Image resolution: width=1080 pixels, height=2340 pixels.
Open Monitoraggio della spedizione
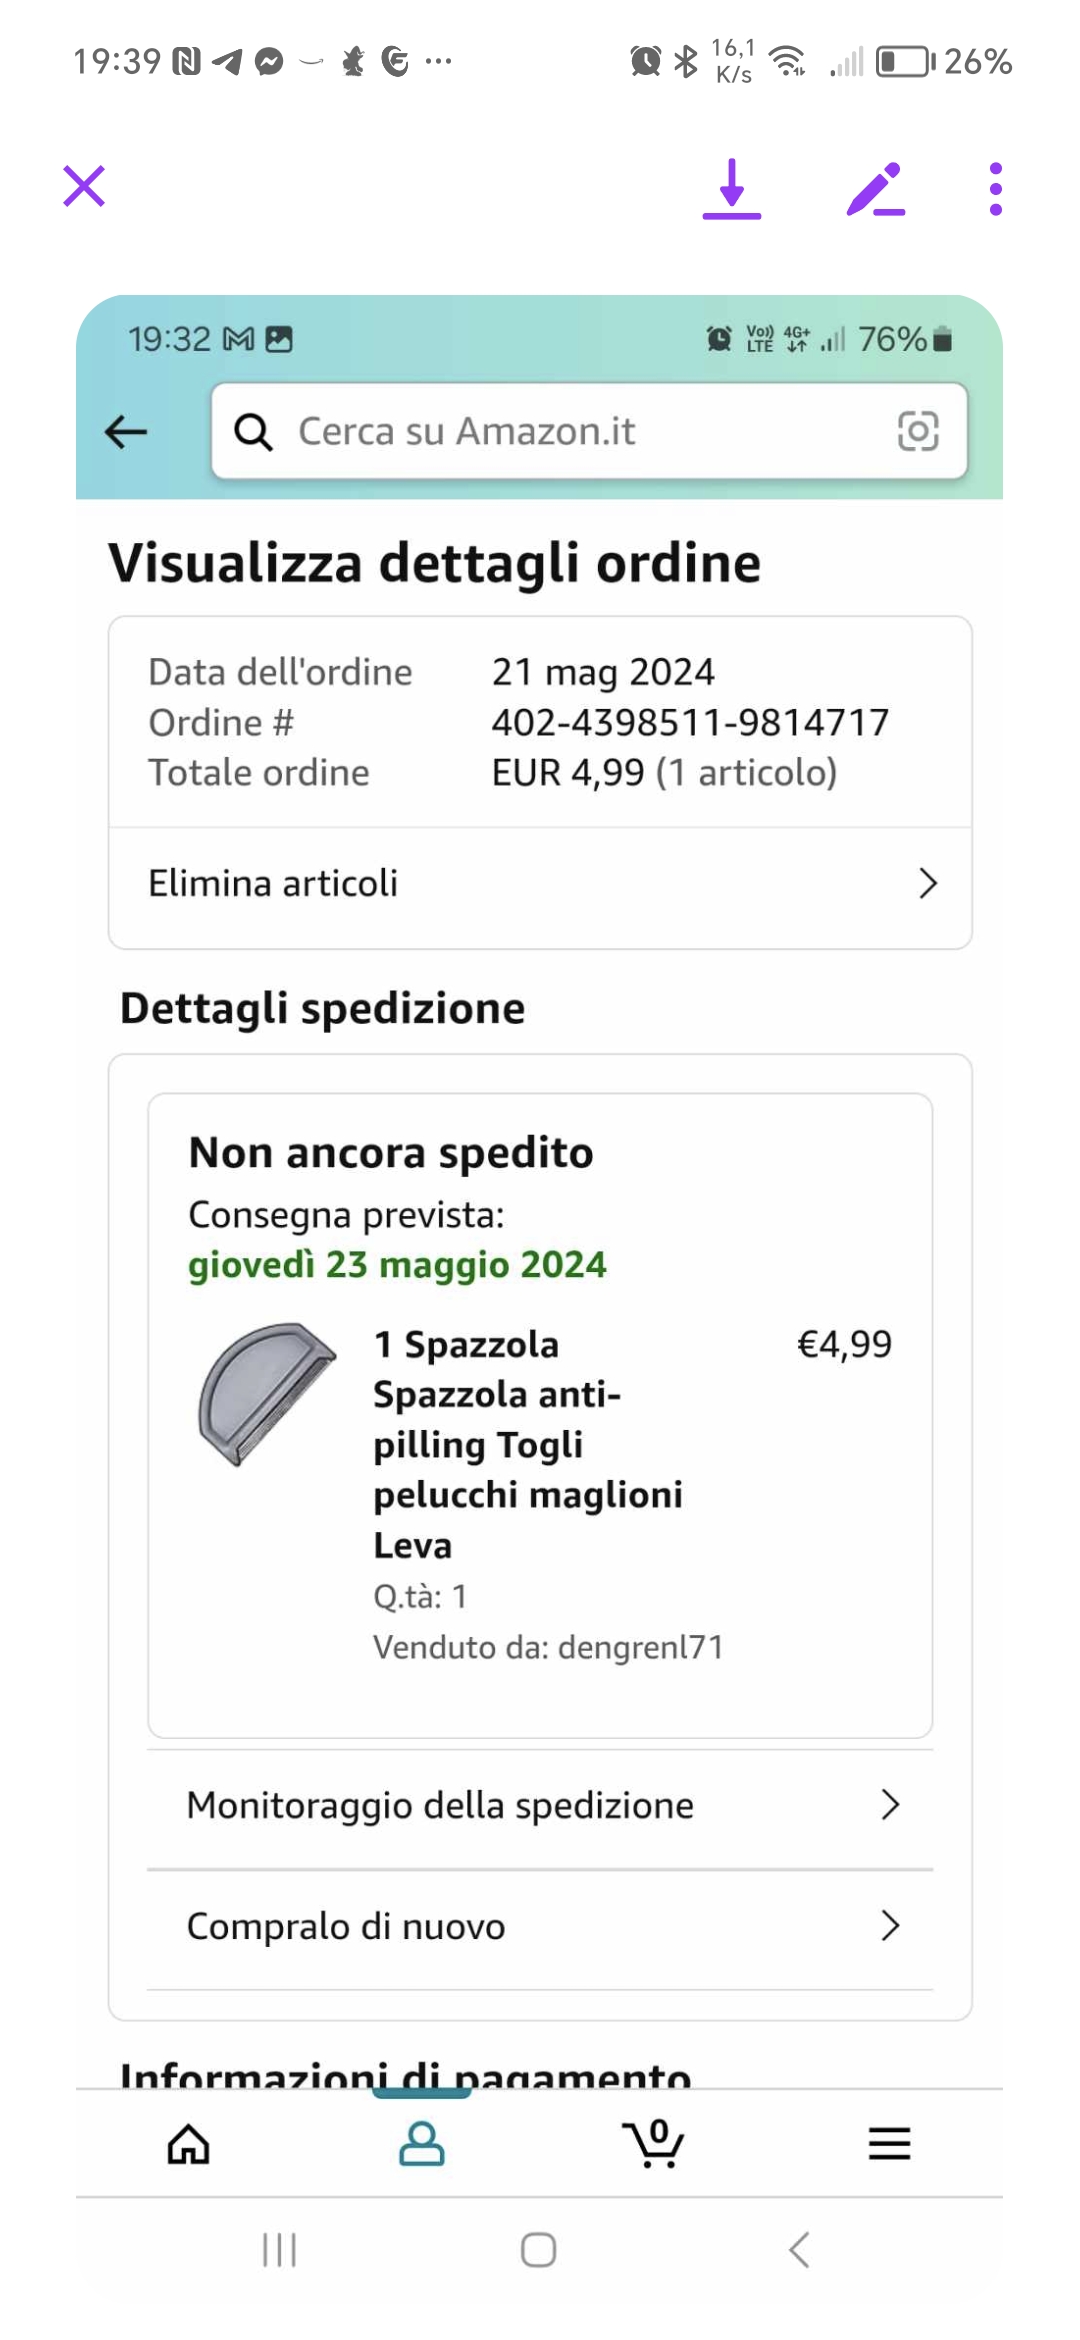(x=540, y=1806)
